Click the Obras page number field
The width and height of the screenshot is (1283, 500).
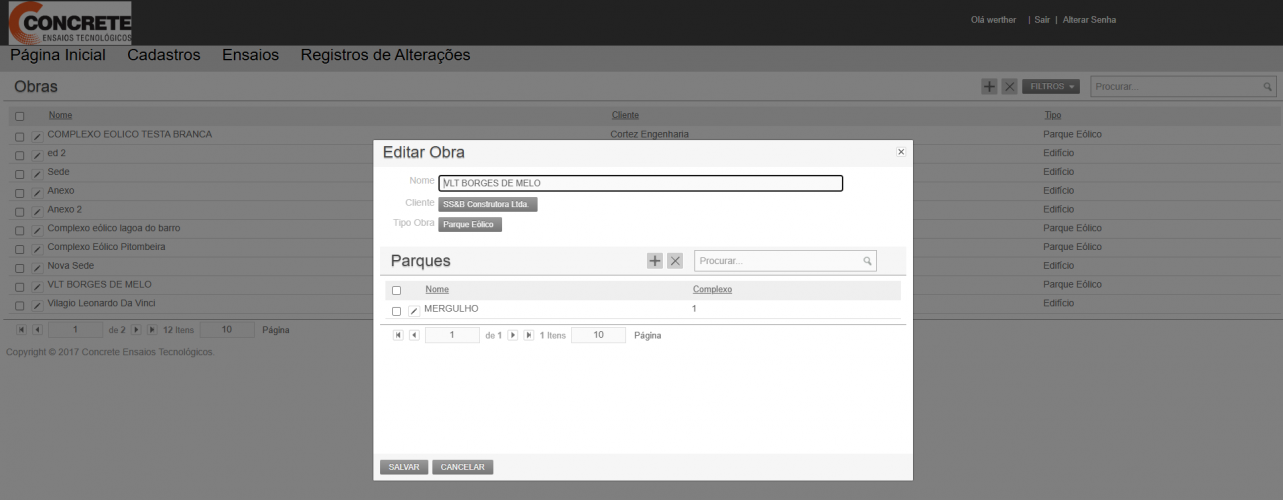click(75, 329)
